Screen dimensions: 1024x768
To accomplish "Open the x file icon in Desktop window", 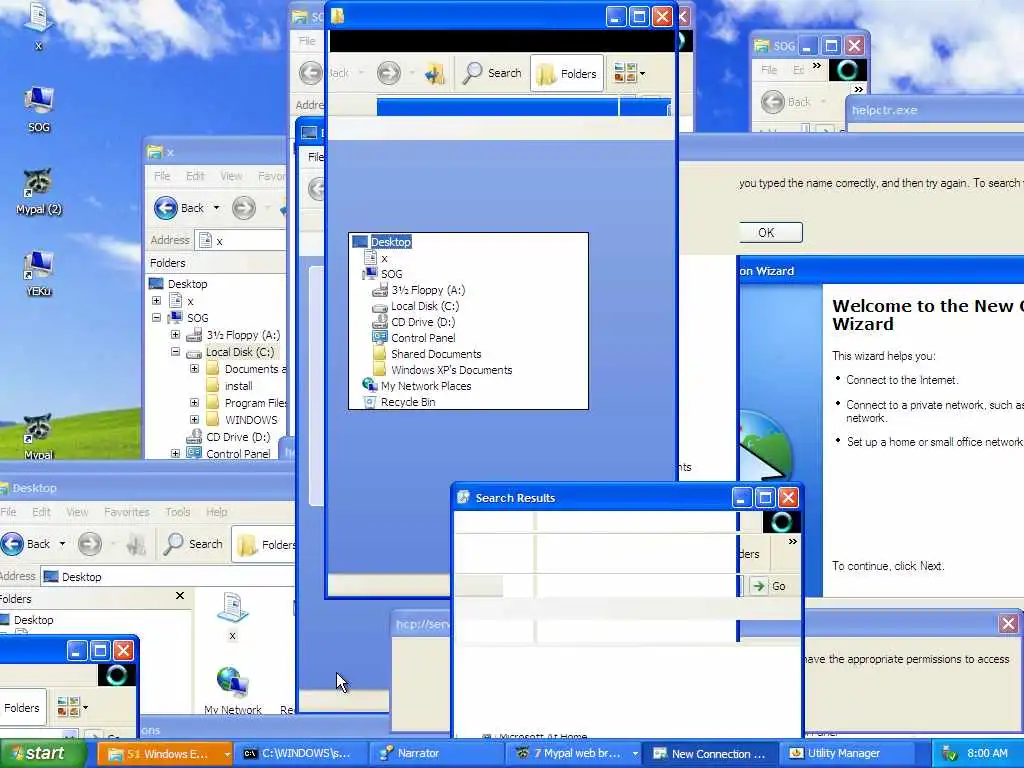I will pos(232,616).
